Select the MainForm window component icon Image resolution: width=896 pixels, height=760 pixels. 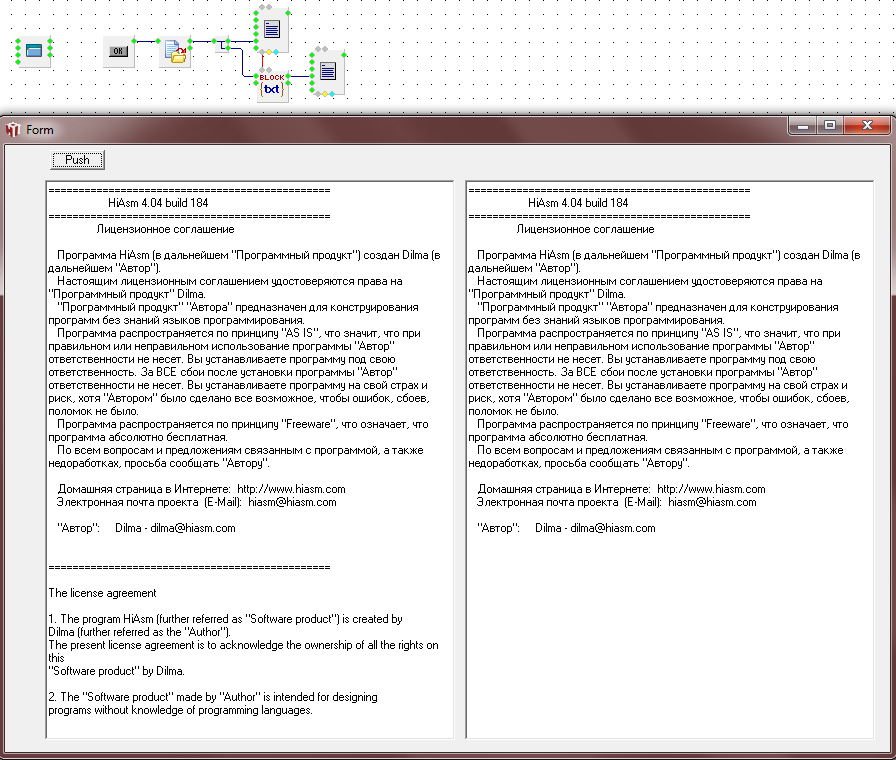34,51
